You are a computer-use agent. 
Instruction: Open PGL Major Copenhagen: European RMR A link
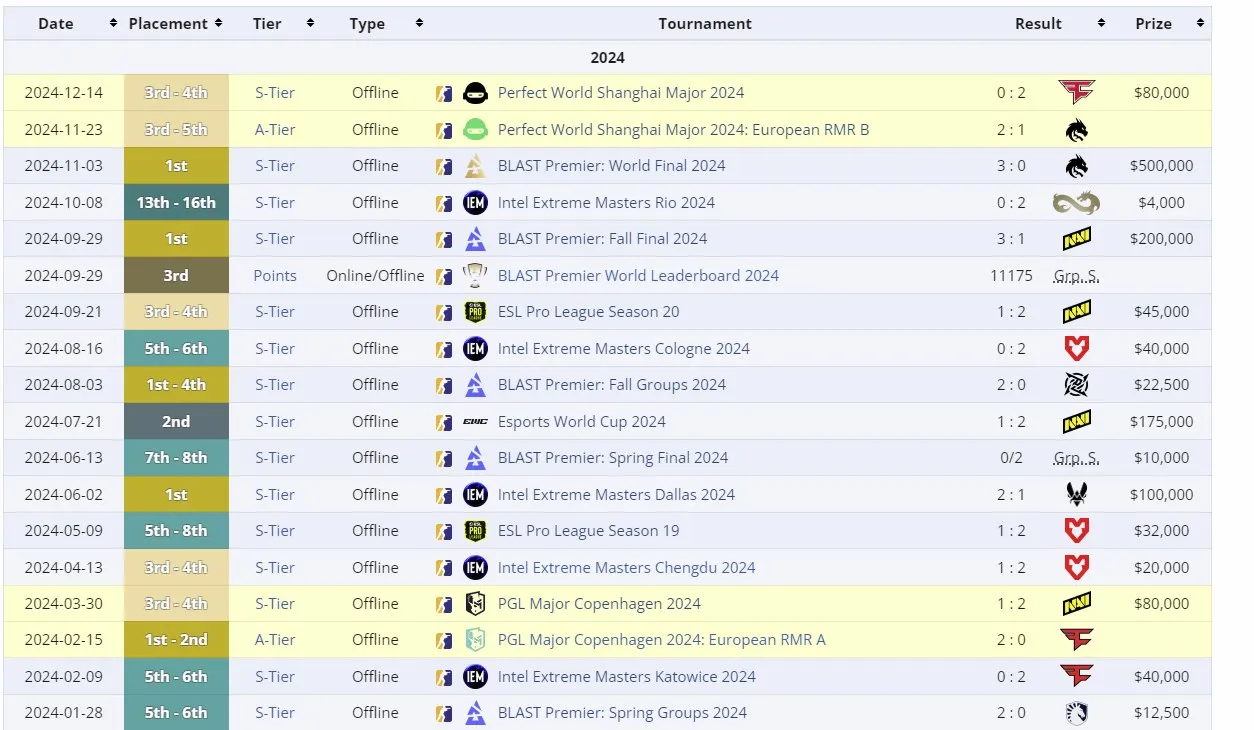[661, 640]
